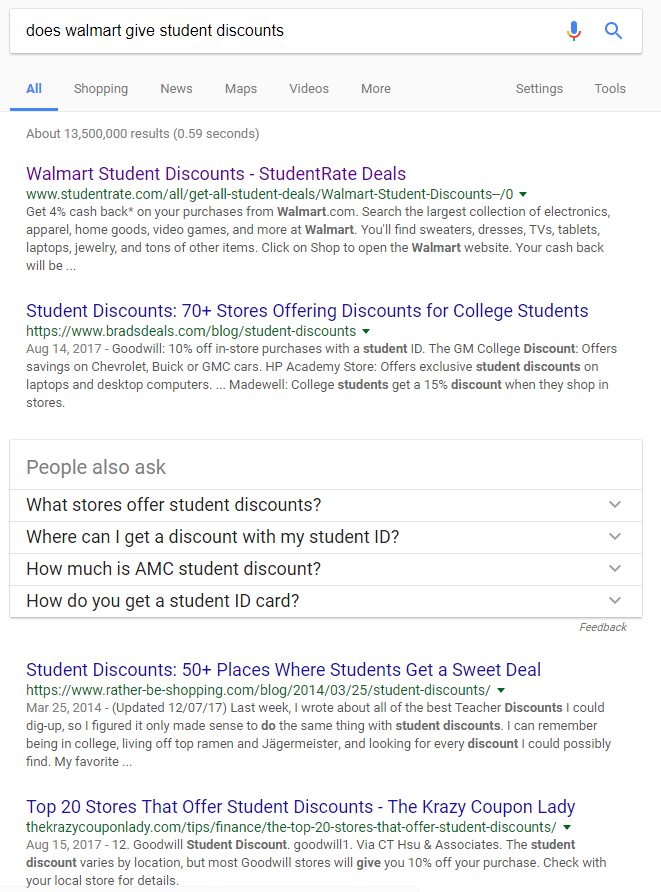Image resolution: width=661 pixels, height=892 pixels.
Task: Expand "Where can I get a discount with my student ID?"
Action: point(326,537)
